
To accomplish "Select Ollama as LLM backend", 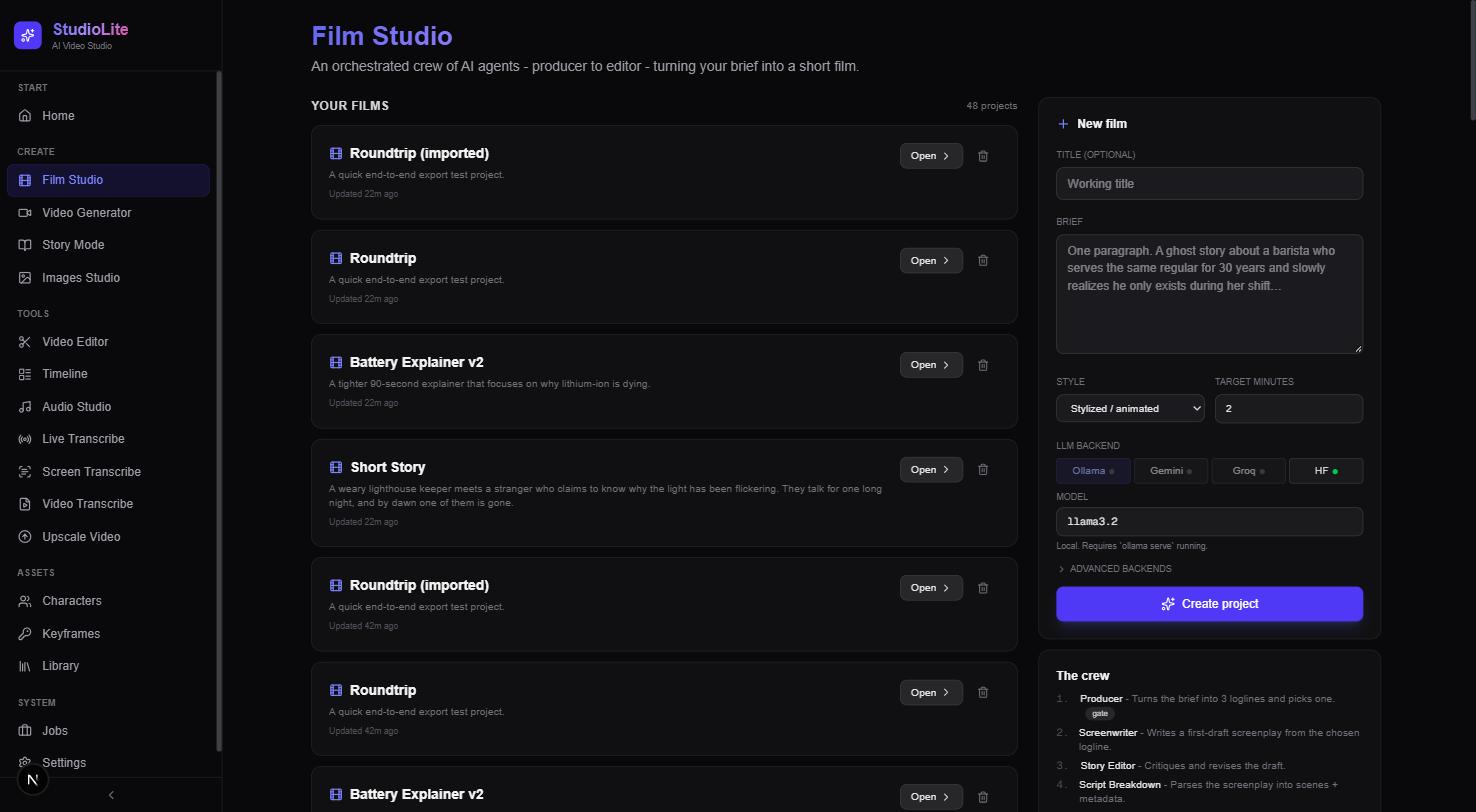I will (1093, 471).
